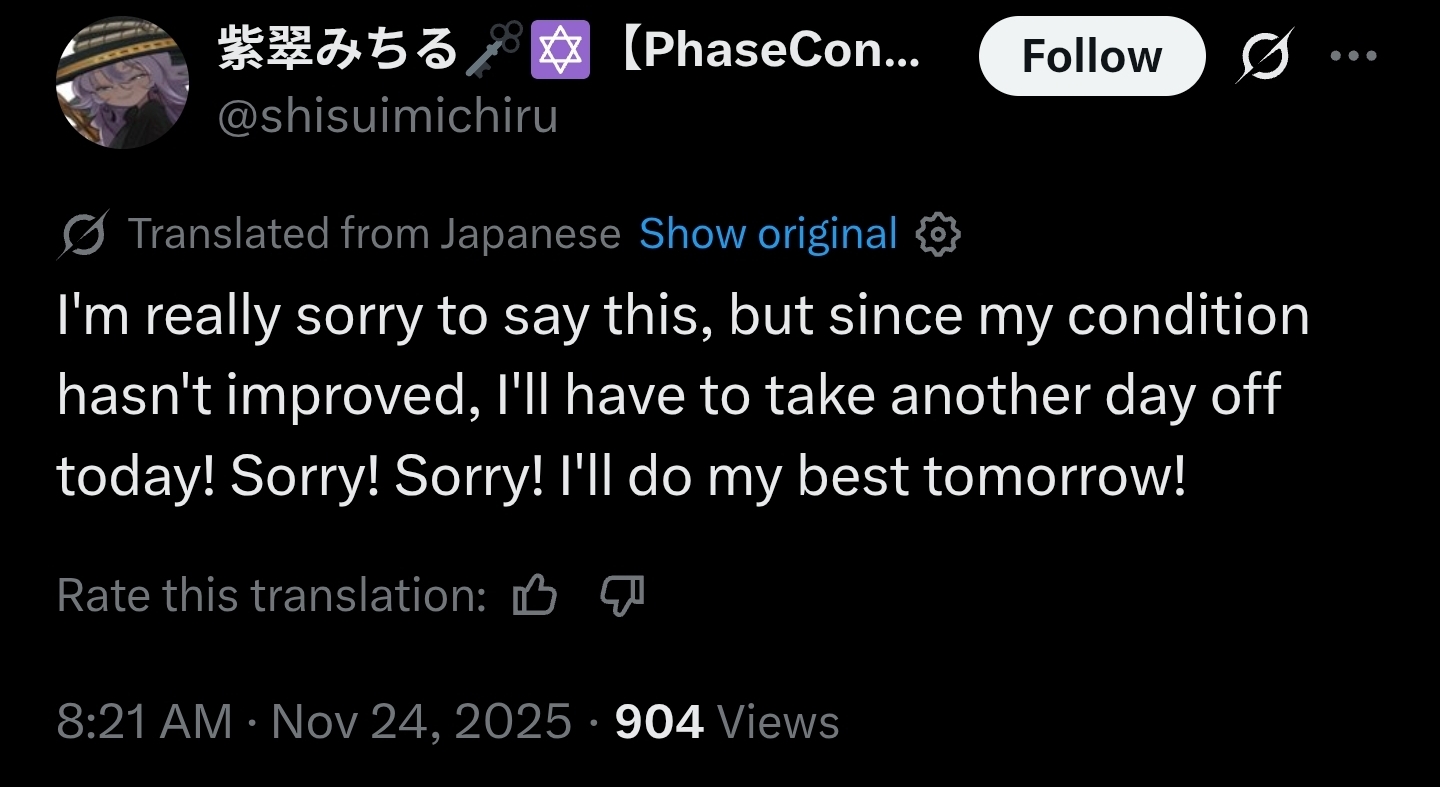Click the Grok logo beside Translated from Japanese

coord(83,236)
